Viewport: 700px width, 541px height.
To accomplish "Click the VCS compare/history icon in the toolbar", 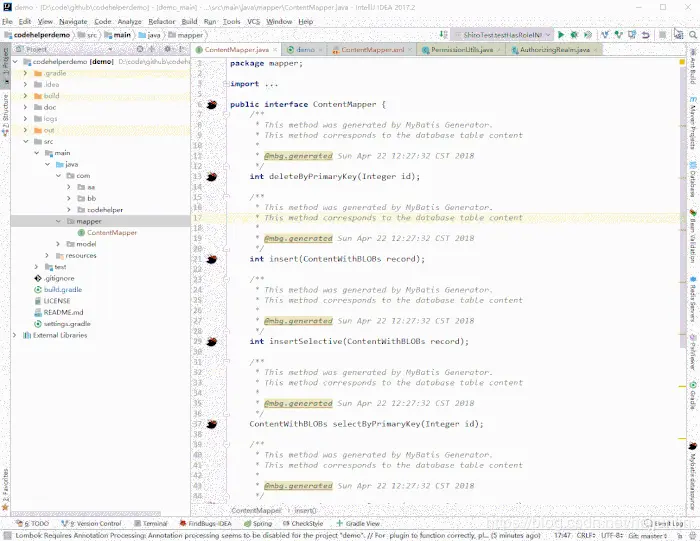I will pyautogui.click(x=632, y=35).
